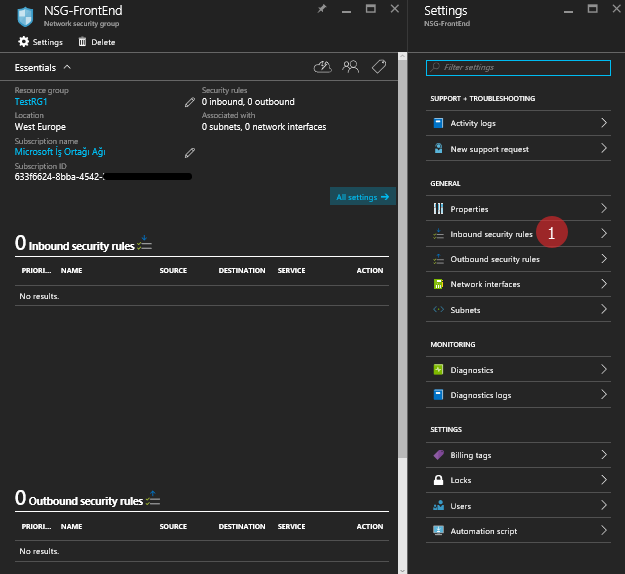Open Inbound security rules in Settings list

491,234
